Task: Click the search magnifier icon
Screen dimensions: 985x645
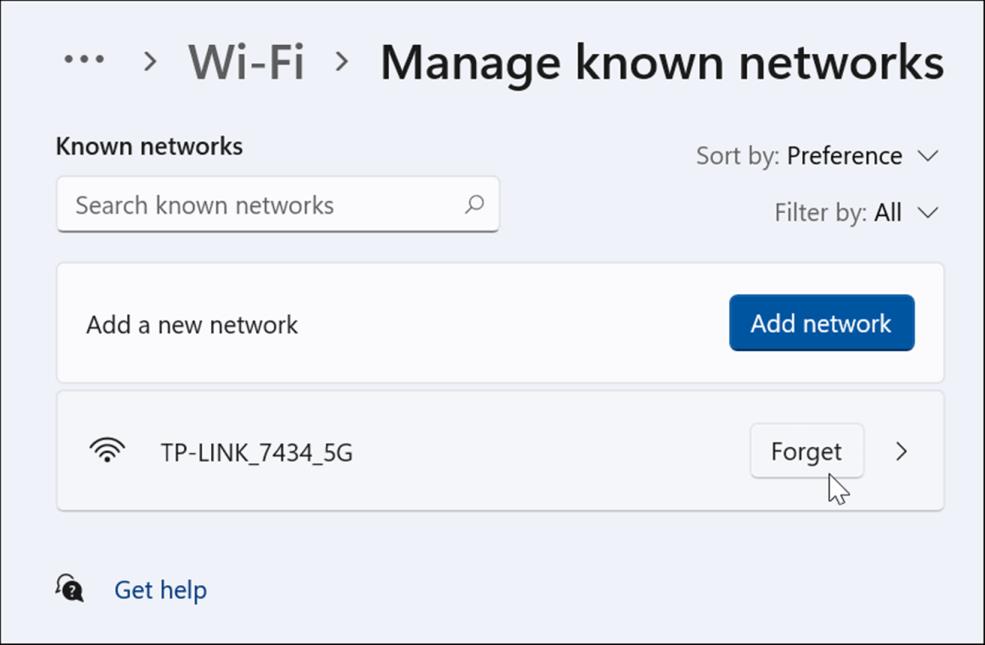Action: pos(474,204)
